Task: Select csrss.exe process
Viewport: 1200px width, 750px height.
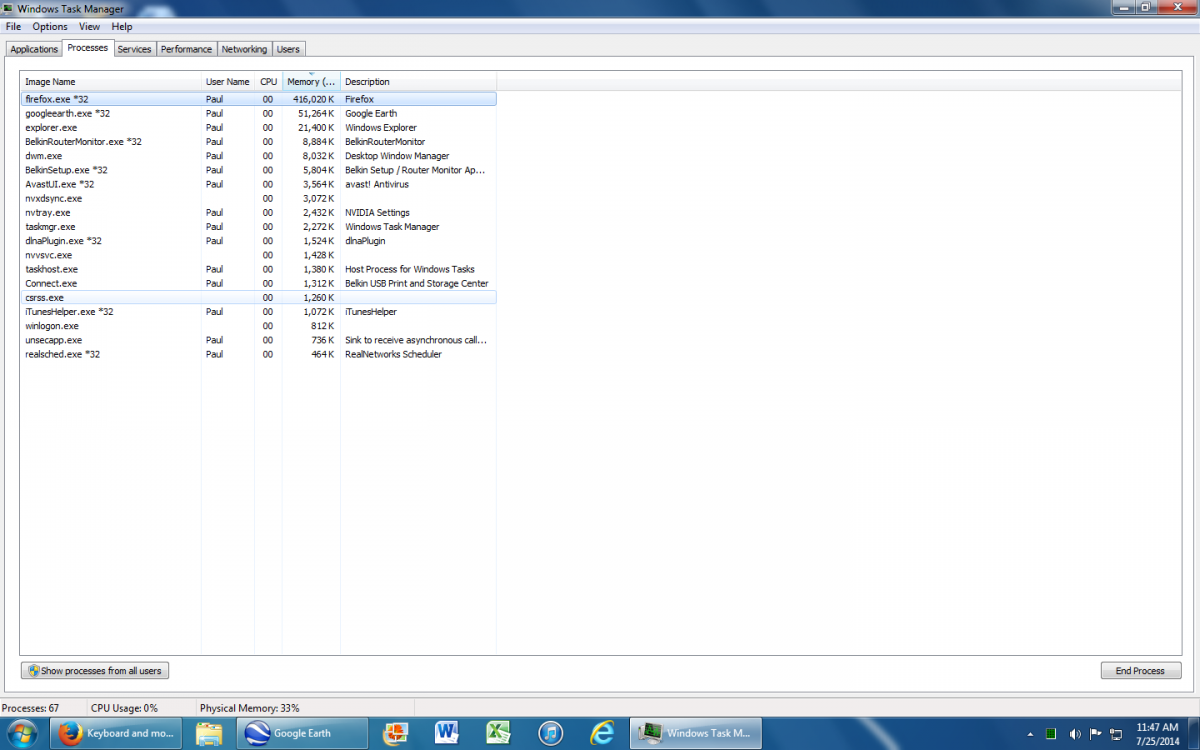Action: [258, 297]
